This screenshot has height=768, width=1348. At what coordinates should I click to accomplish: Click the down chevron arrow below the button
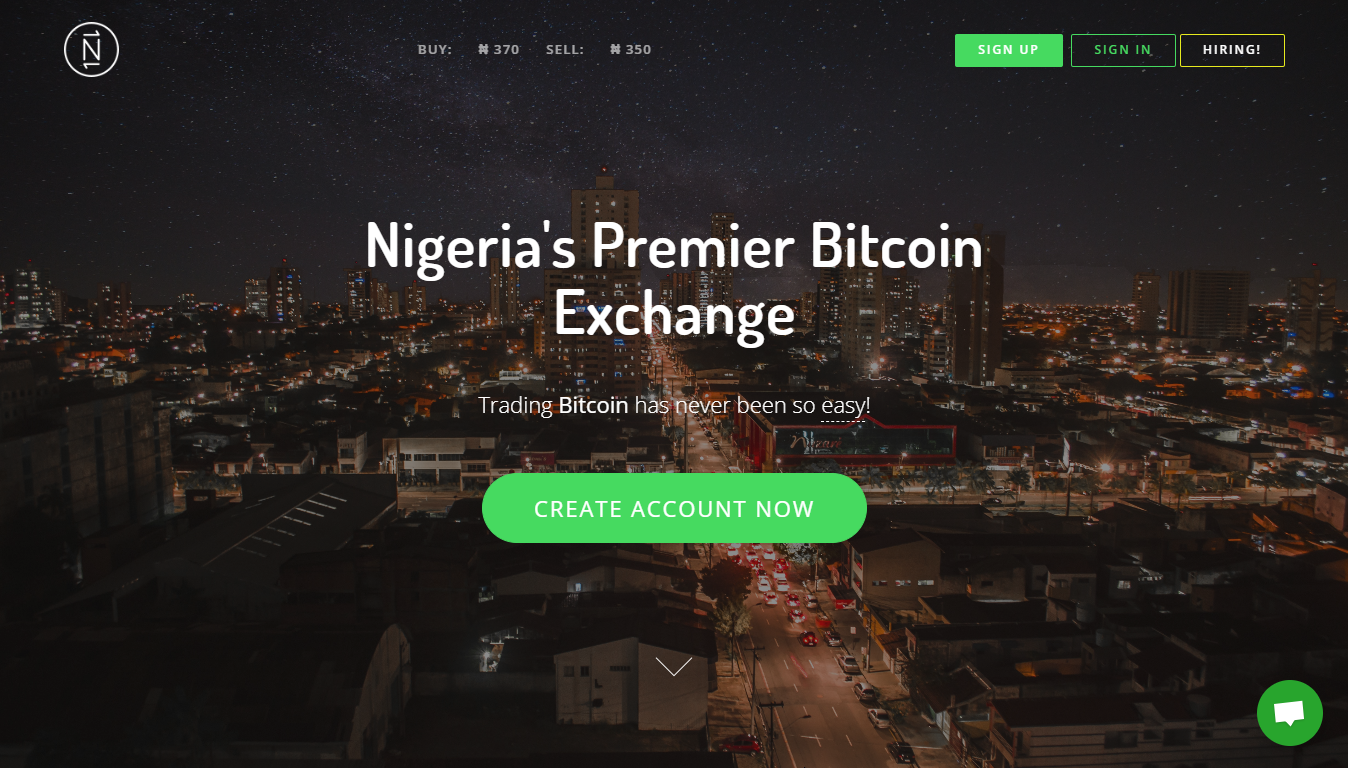pyautogui.click(x=674, y=666)
